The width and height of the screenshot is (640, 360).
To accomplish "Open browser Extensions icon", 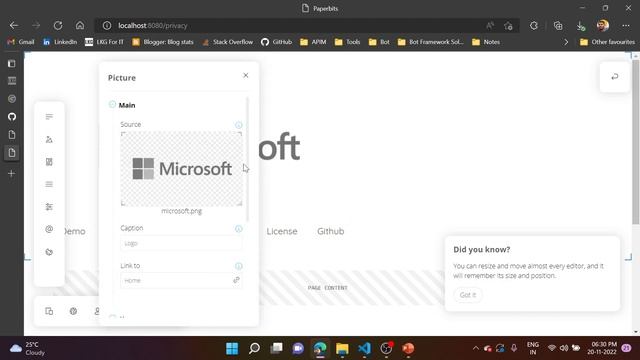I will [x=534, y=25].
